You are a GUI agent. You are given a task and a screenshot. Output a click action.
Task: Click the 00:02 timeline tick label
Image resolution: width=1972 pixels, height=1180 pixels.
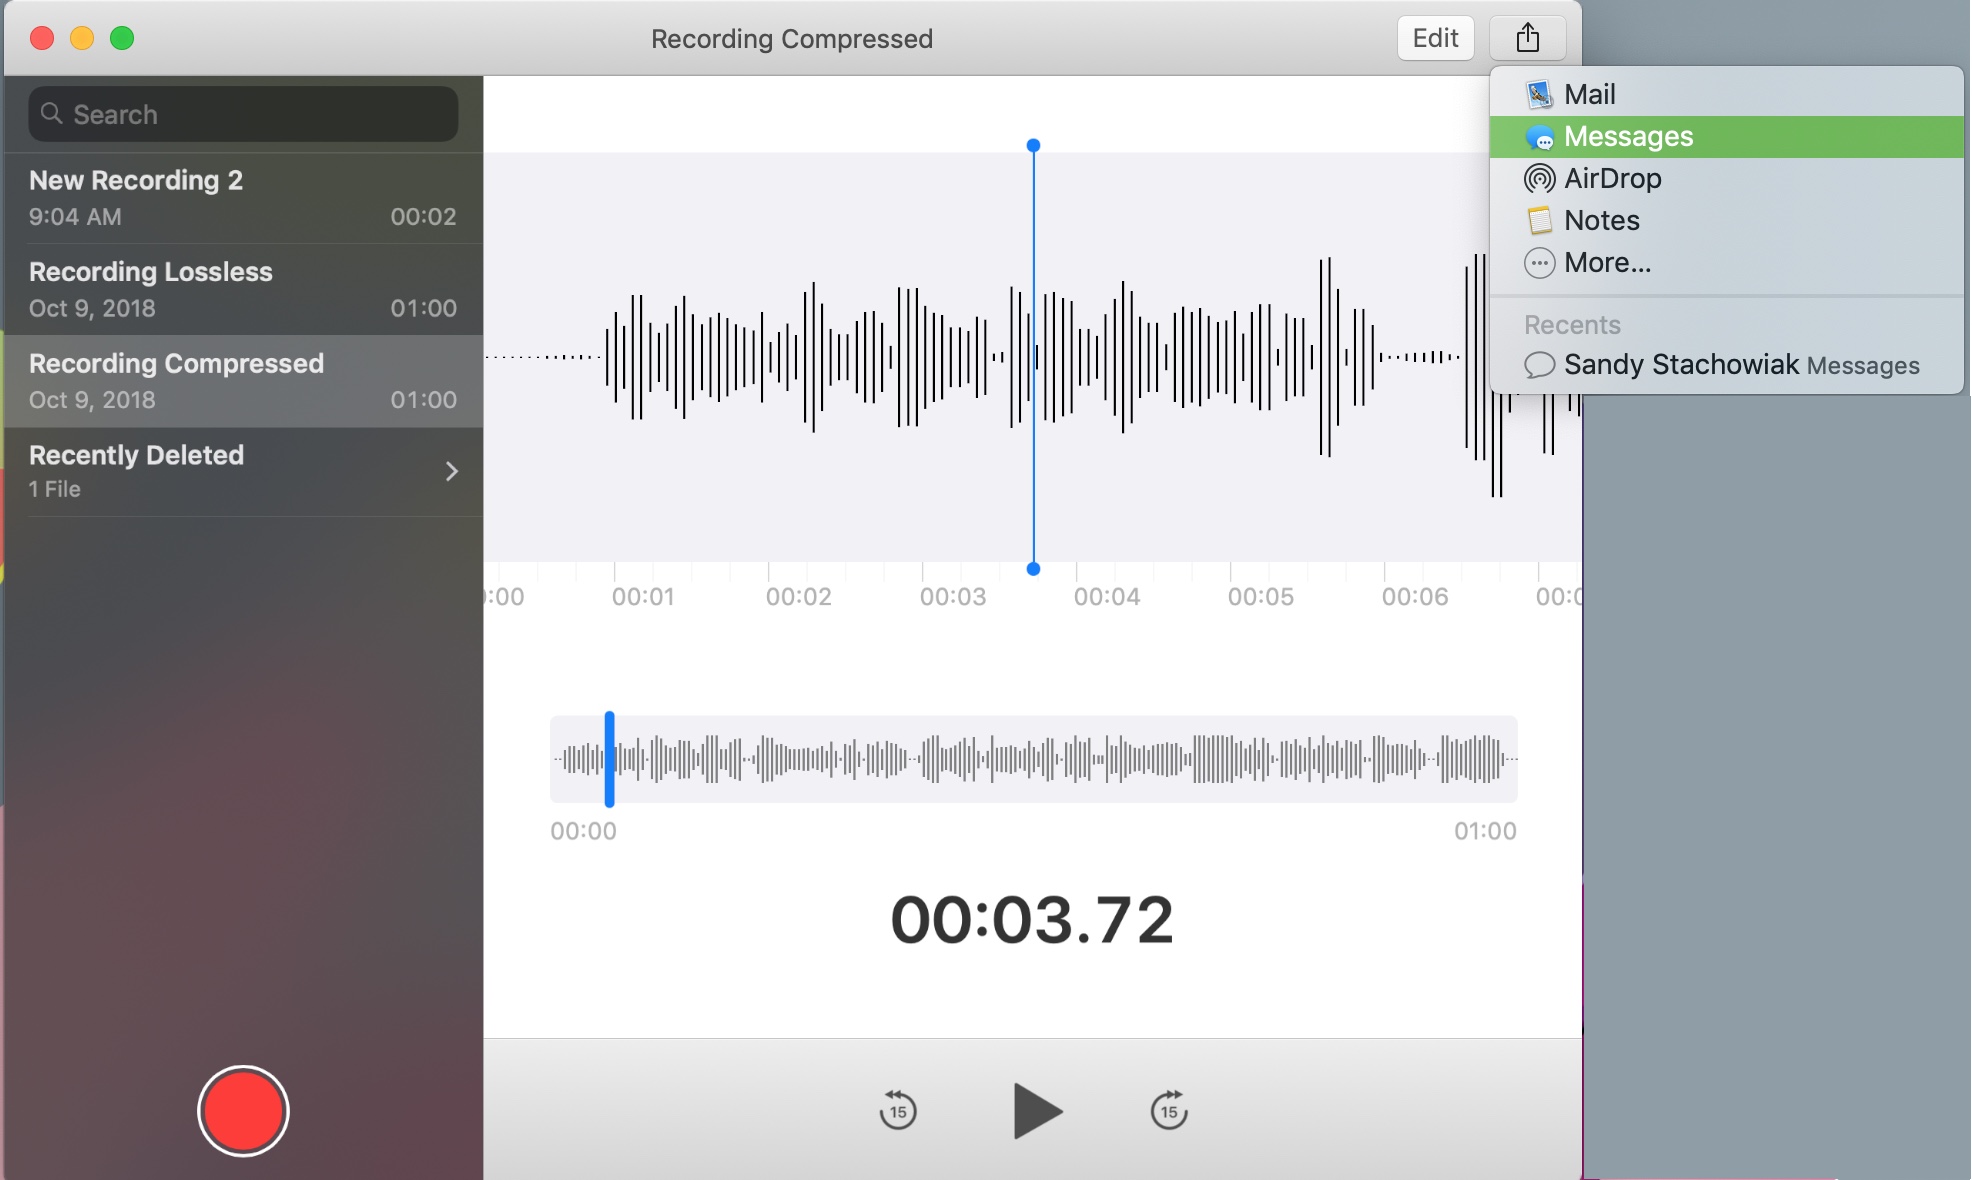point(799,597)
